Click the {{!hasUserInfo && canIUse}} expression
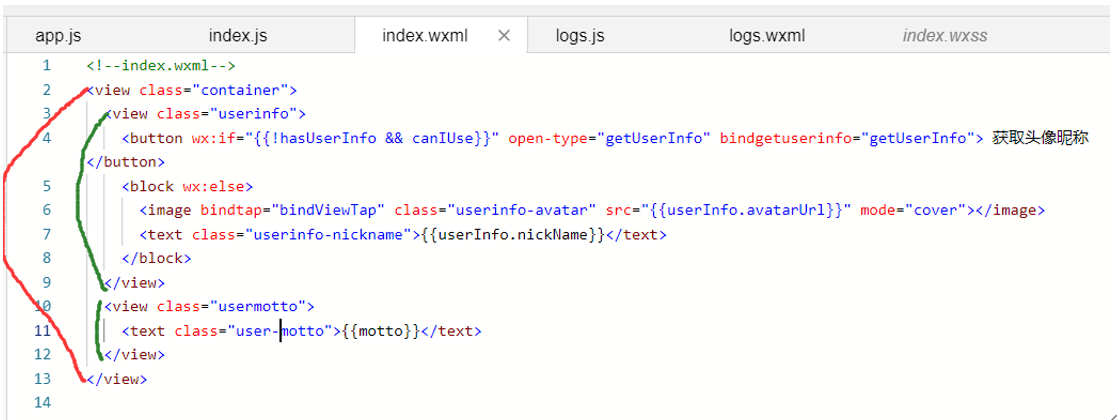The height and width of the screenshot is (420, 1118). tap(373, 138)
